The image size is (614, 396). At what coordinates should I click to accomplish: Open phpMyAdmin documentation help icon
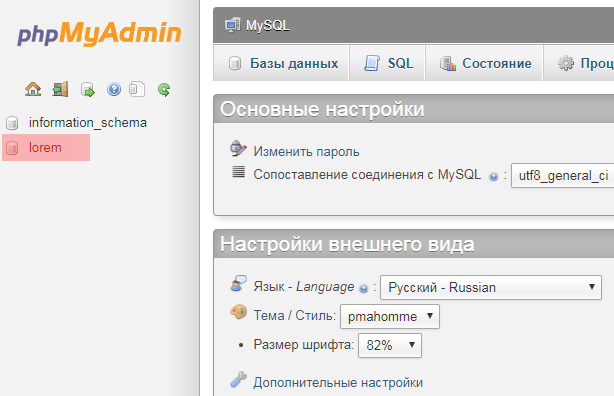114,89
